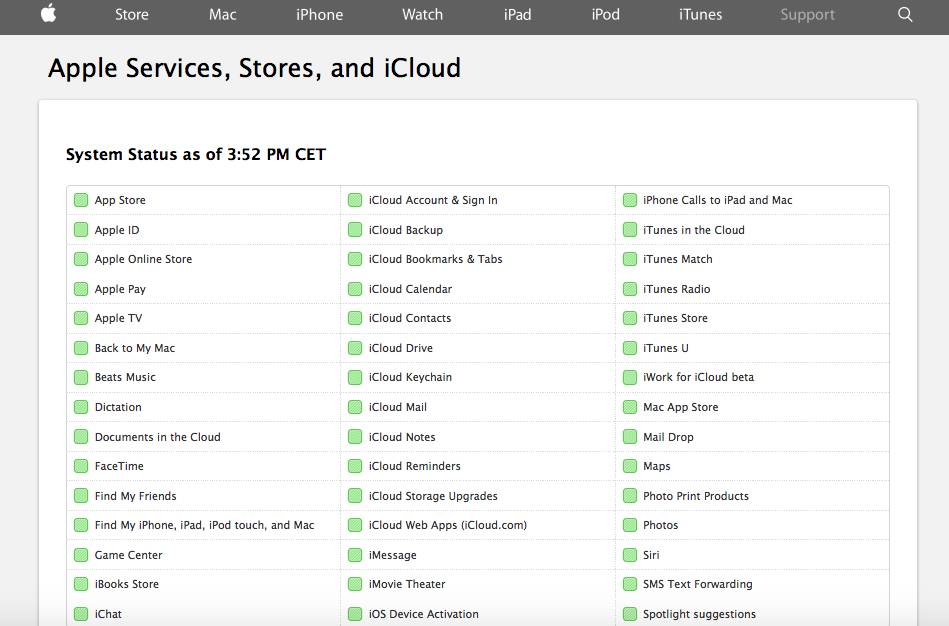
Task: Click the Mac App Store service text
Action: [681, 407]
